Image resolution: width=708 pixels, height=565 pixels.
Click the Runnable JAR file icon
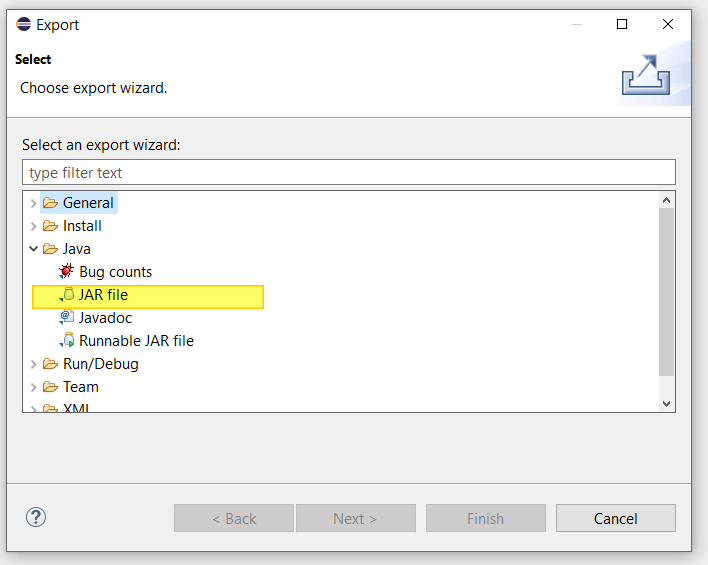[67, 340]
